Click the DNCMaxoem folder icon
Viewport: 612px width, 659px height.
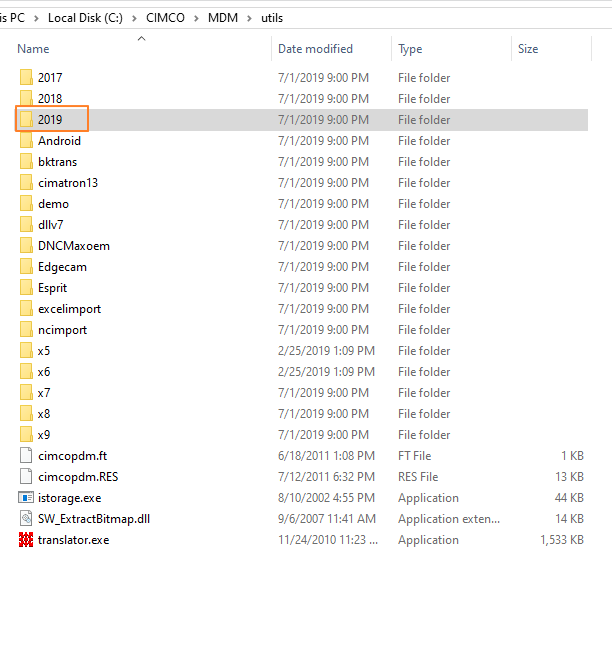click(26, 245)
